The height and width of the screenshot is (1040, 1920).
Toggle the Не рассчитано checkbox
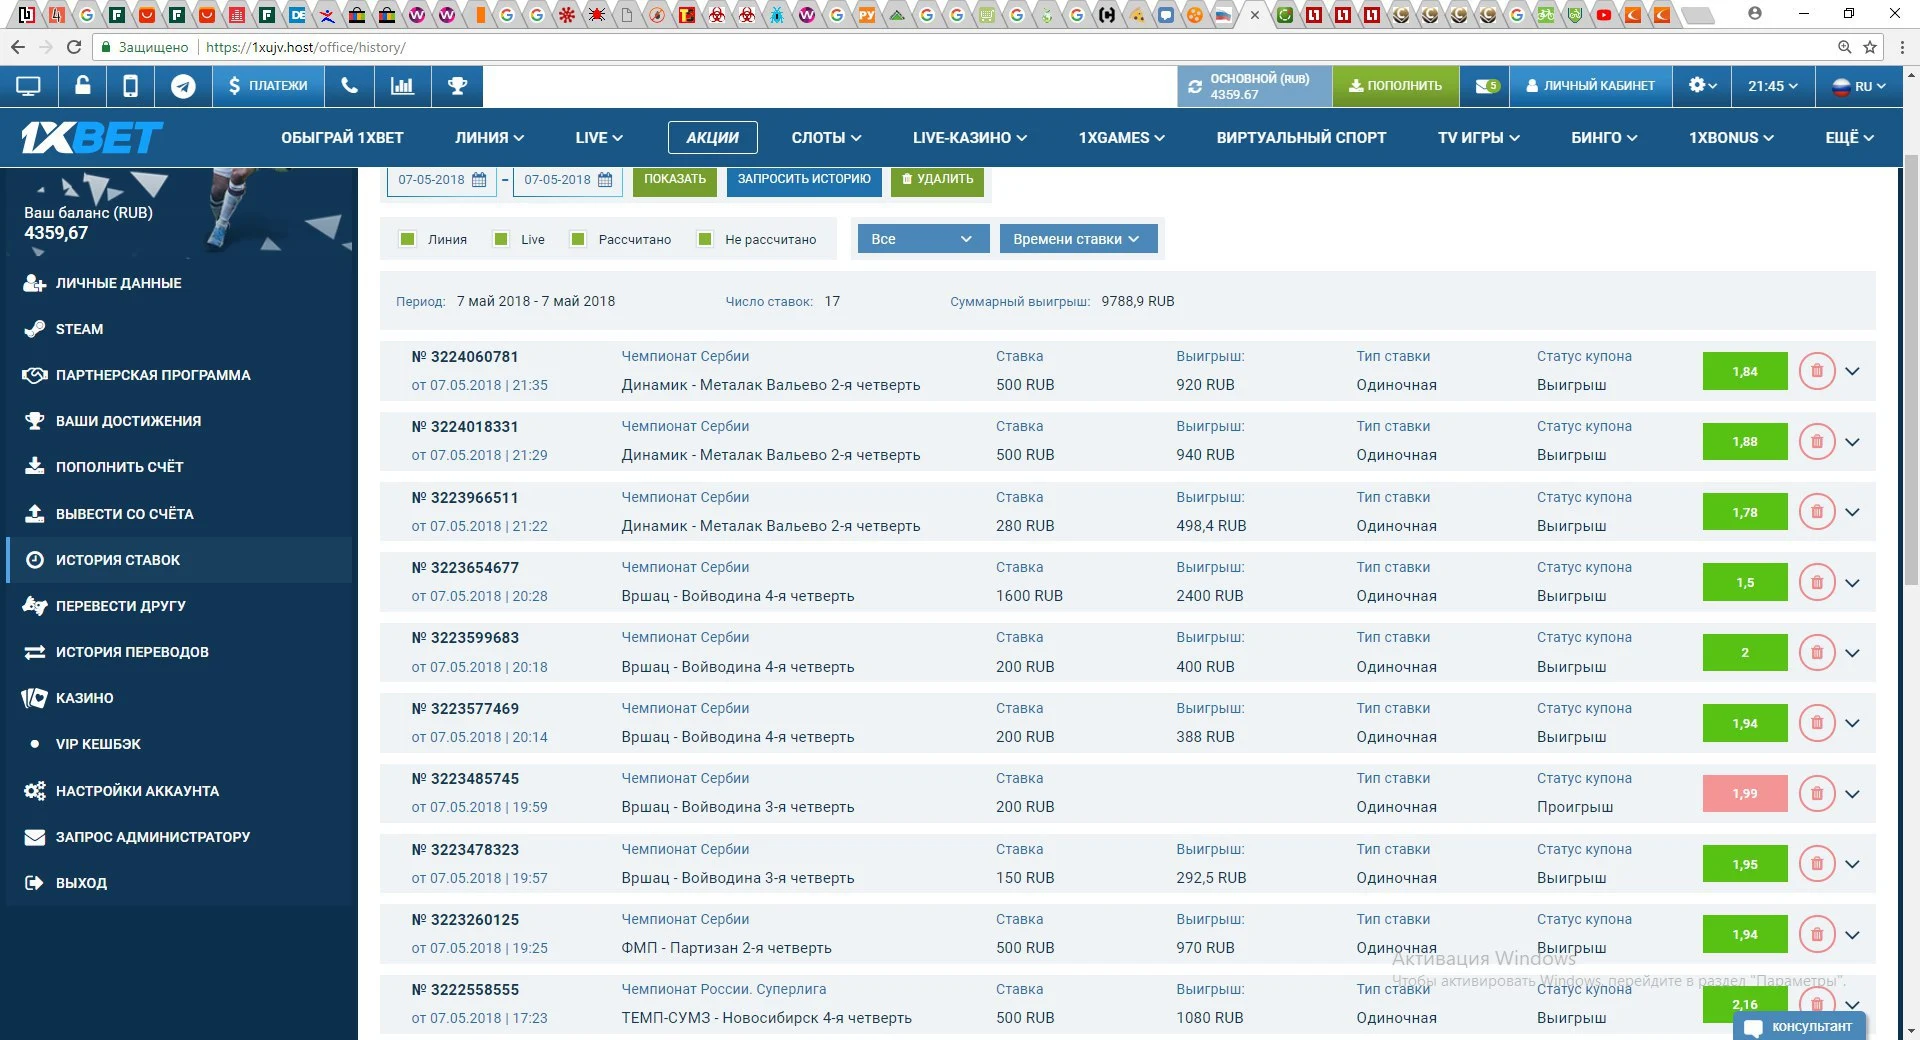point(705,239)
